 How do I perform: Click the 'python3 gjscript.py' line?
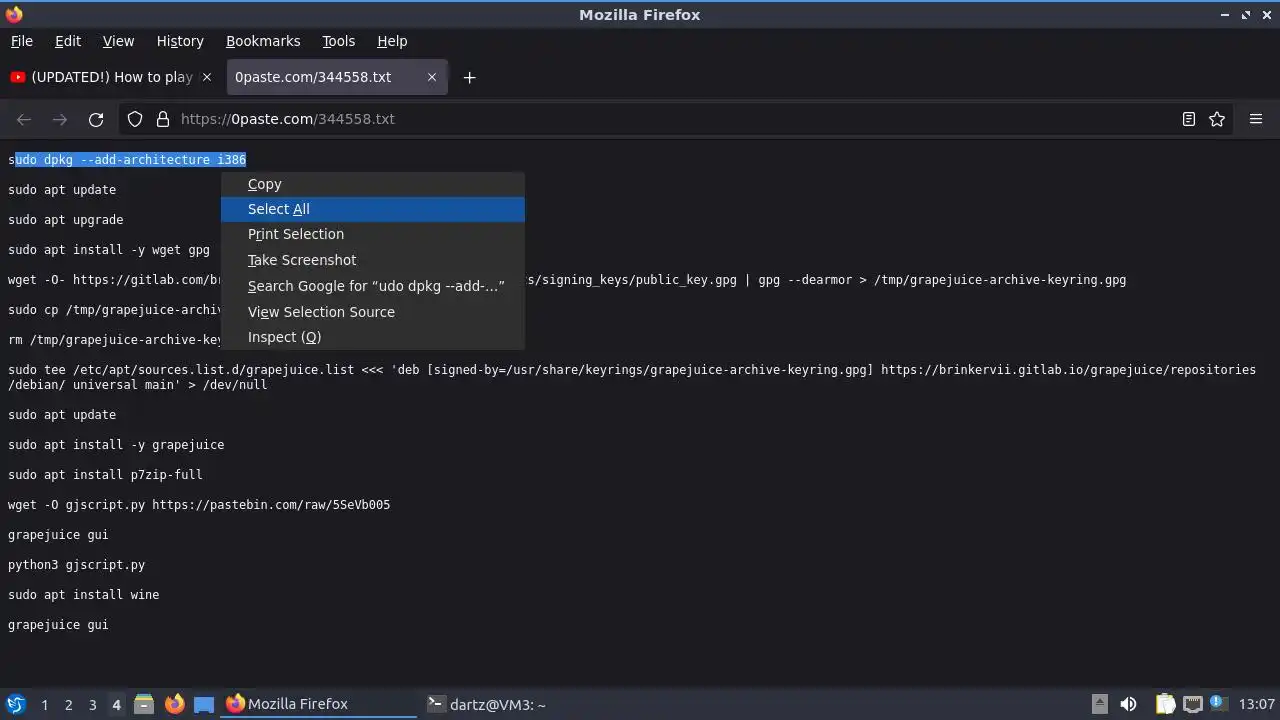tap(76, 565)
